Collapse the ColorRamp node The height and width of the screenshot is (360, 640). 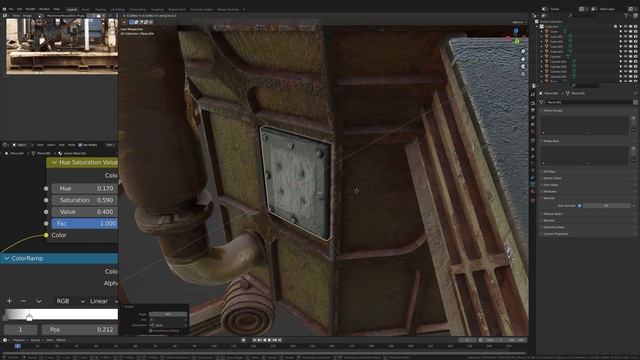coord(7,258)
